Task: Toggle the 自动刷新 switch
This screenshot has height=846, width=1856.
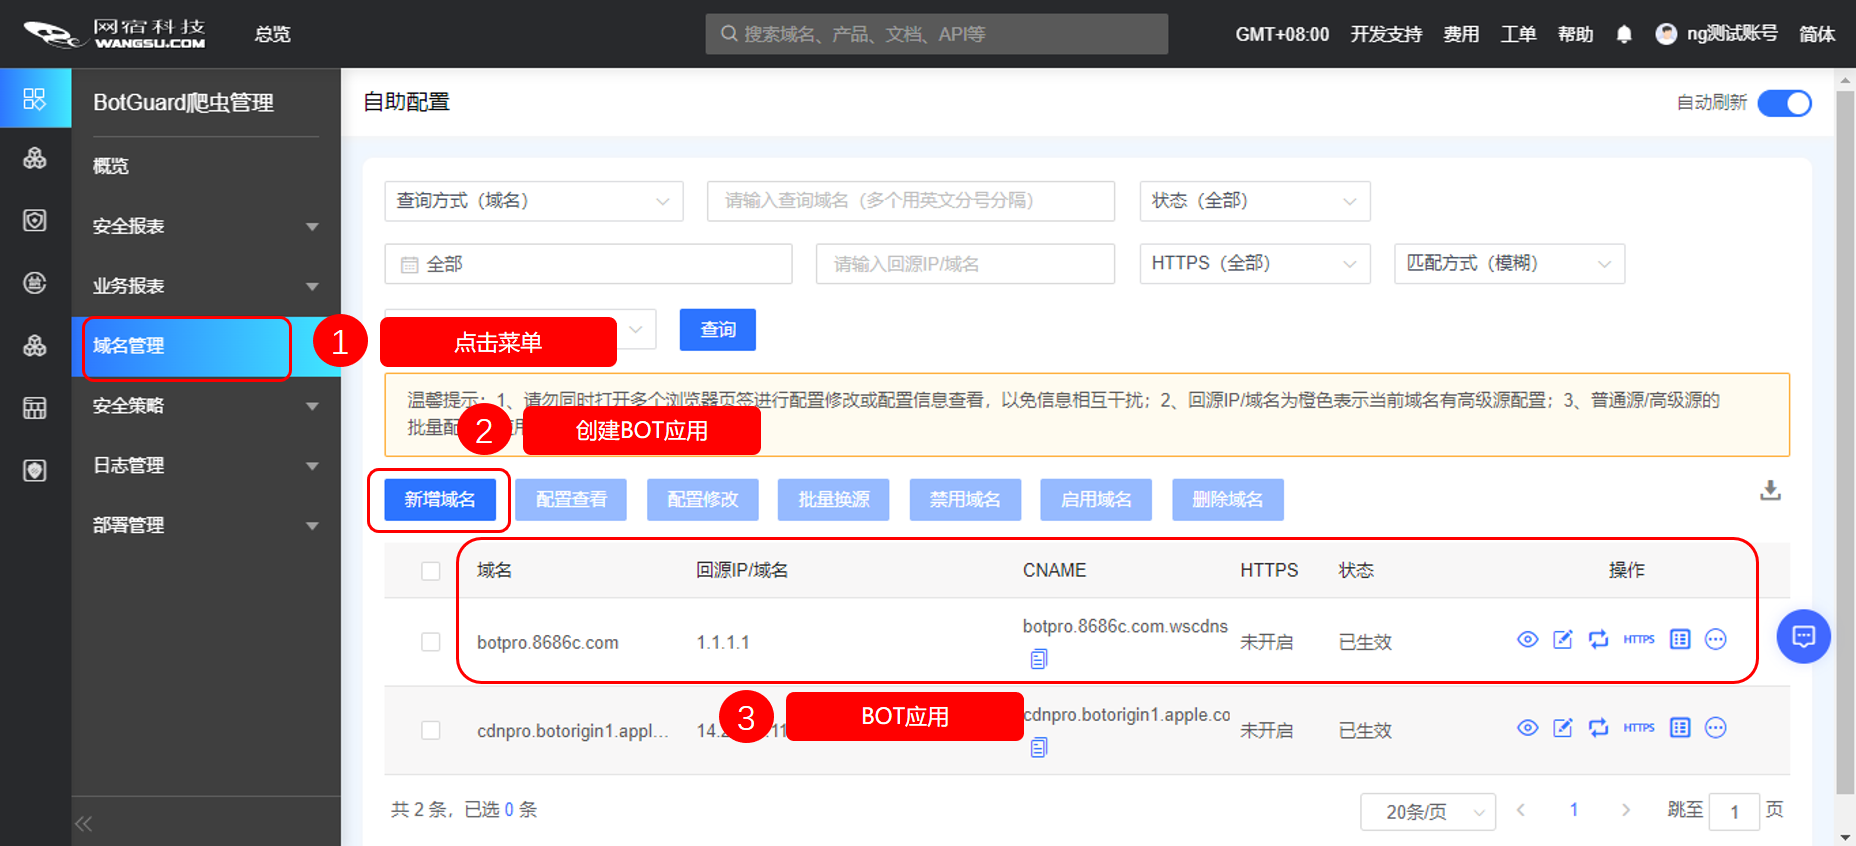Action: click(1784, 103)
